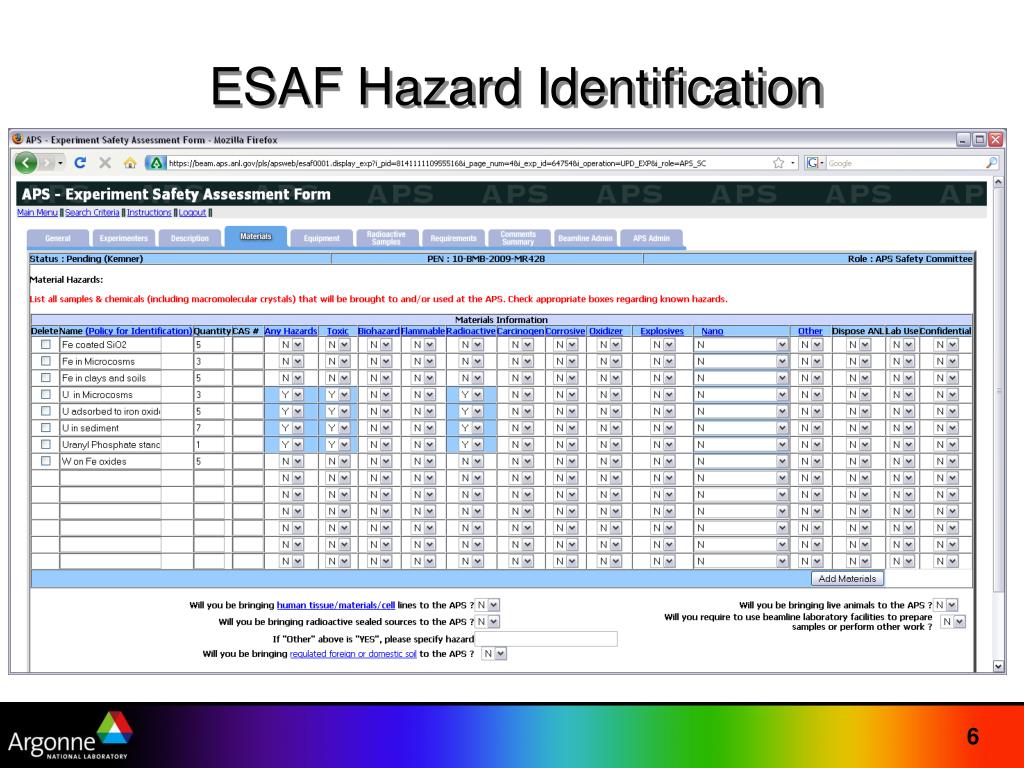Viewport: 1024px width, 768px height.
Task: Click the Quantity field for U in sediment
Action: (208, 428)
